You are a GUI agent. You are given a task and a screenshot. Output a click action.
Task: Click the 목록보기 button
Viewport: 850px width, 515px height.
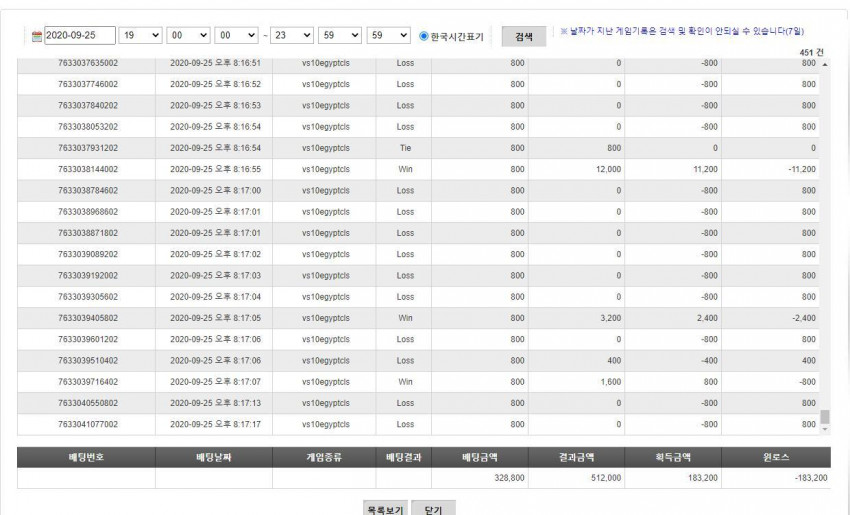pos(385,508)
